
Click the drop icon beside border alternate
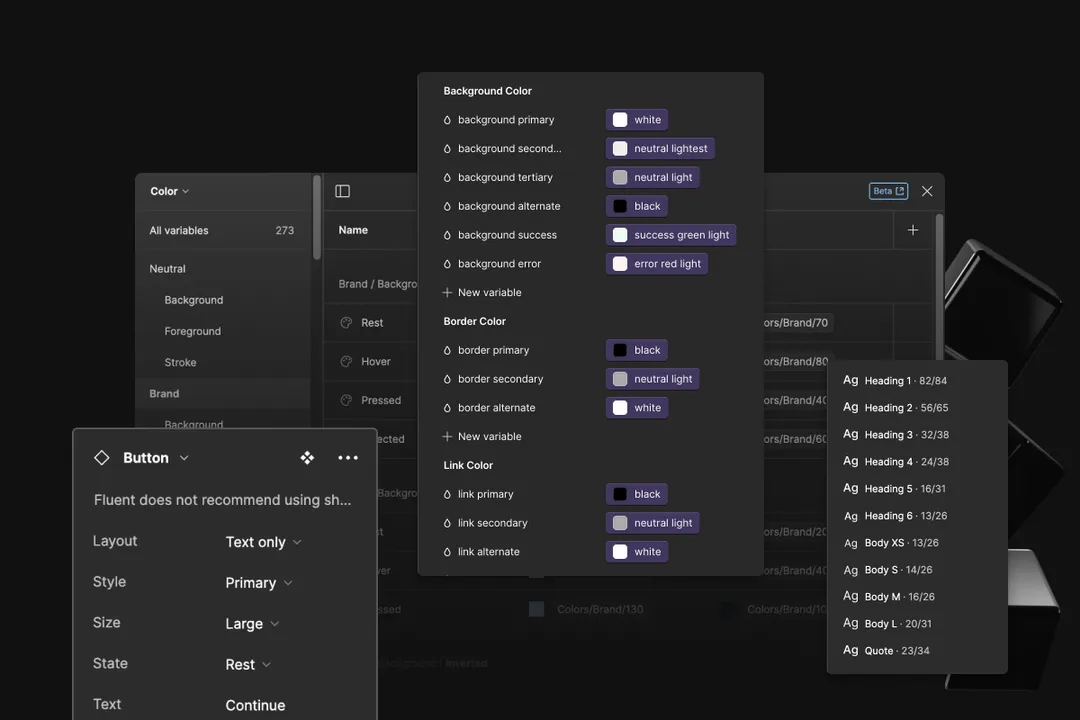click(x=447, y=408)
